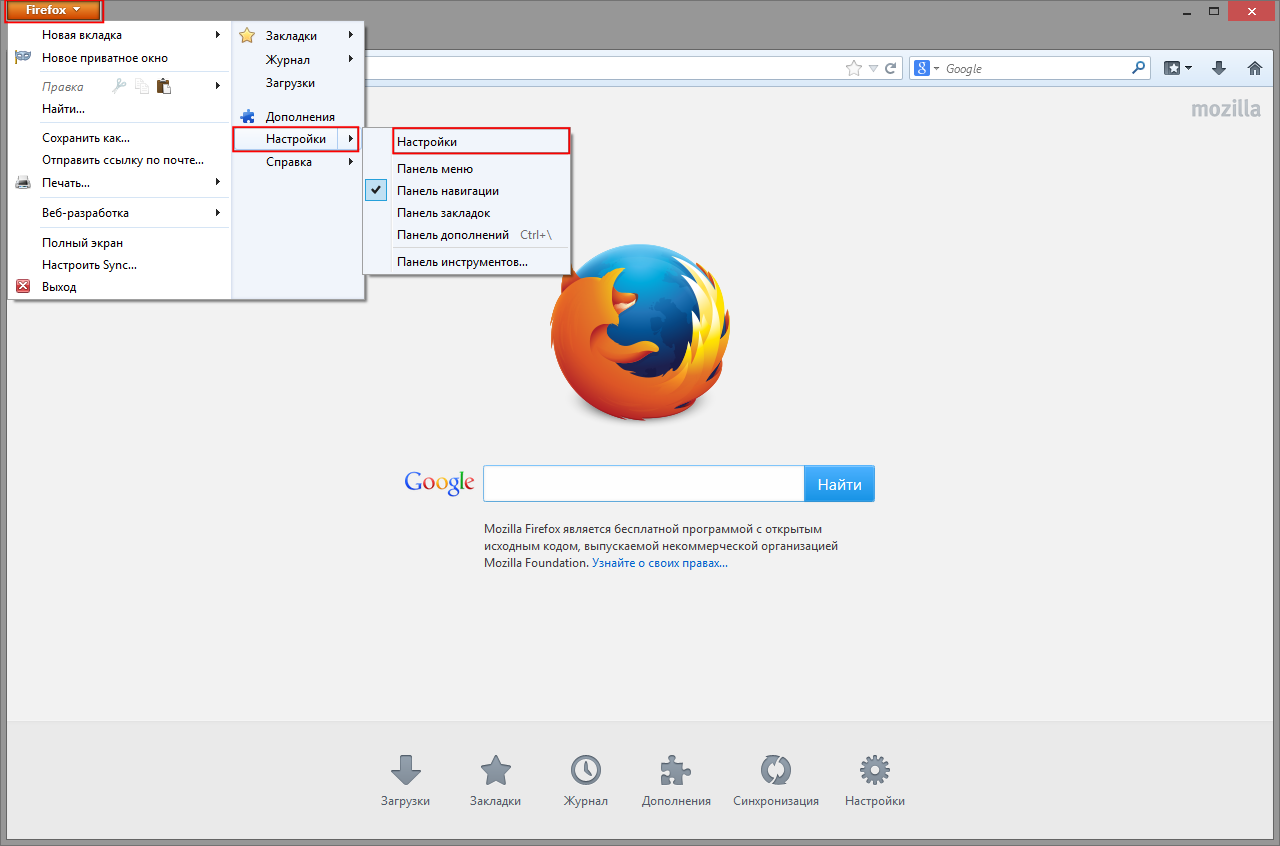Click the copy icon in Правка row
Screen dimensions: 1280x846
click(142, 86)
